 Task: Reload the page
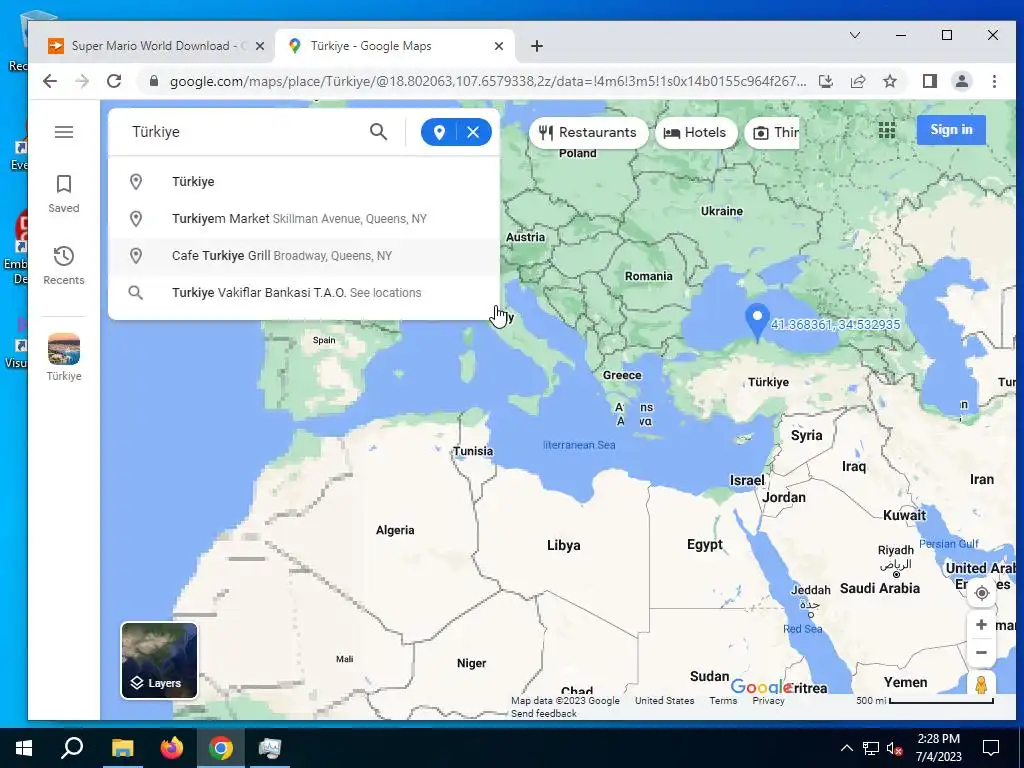(114, 81)
